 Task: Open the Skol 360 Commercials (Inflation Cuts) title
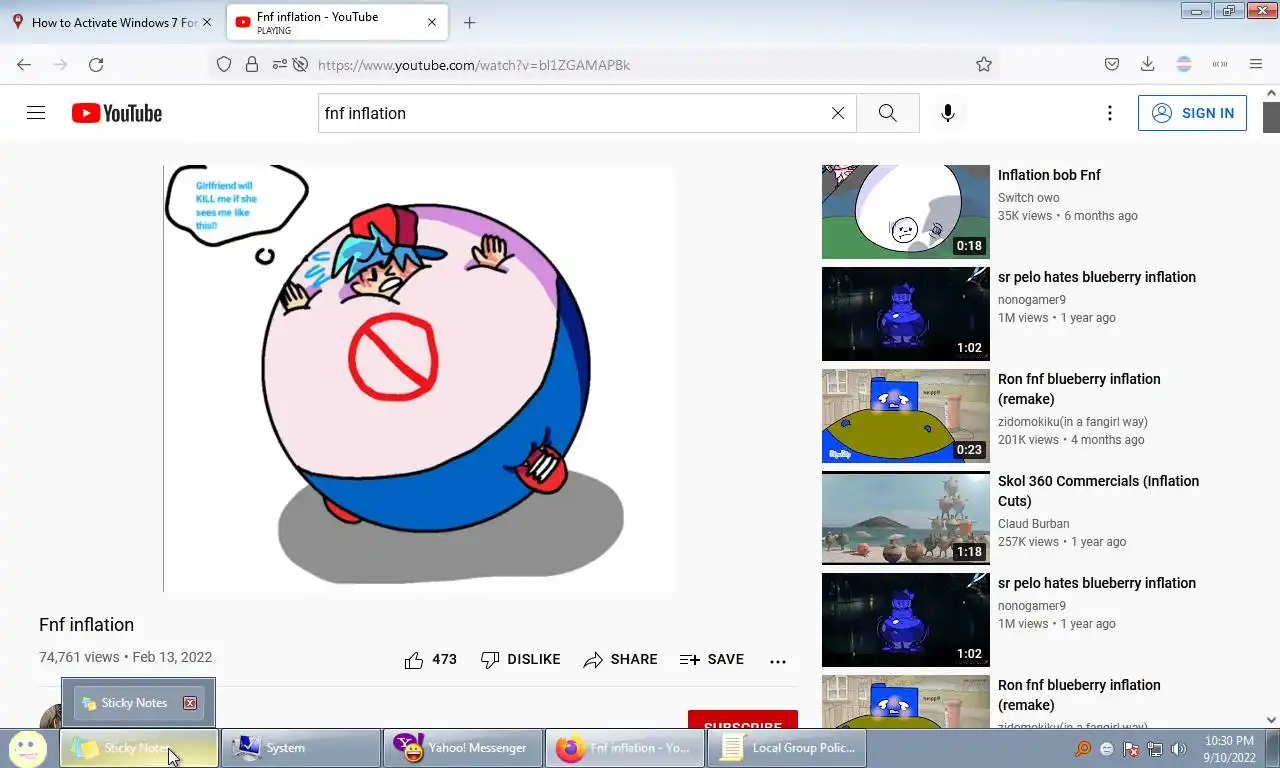(x=1098, y=491)
